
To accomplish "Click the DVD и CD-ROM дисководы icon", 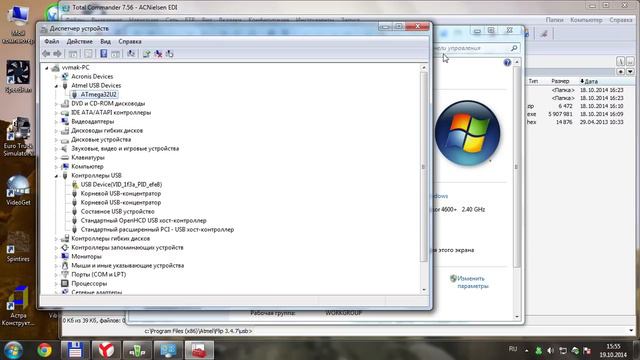I will pos(64,104).
